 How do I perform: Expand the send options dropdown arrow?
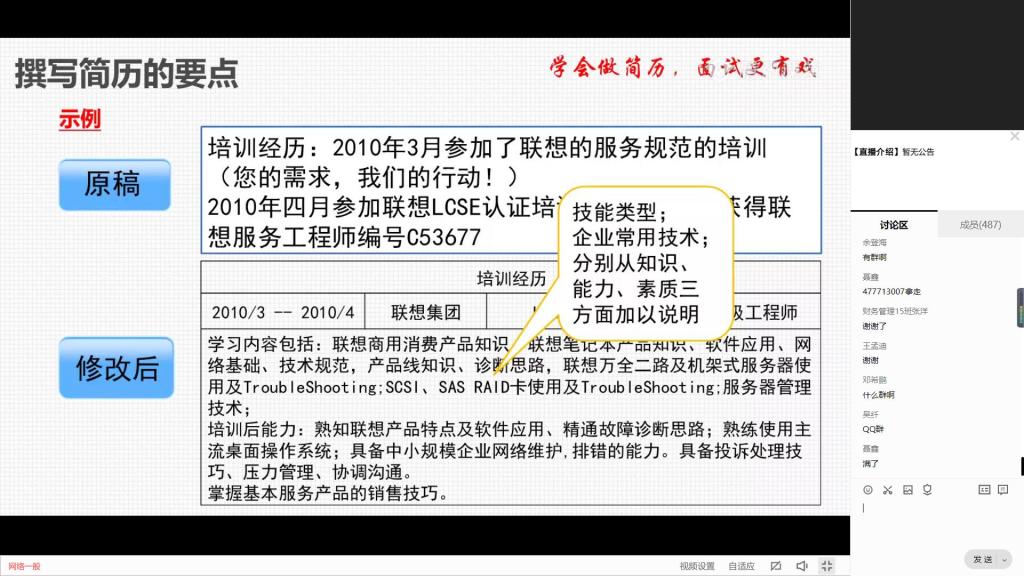(1005, 559)
